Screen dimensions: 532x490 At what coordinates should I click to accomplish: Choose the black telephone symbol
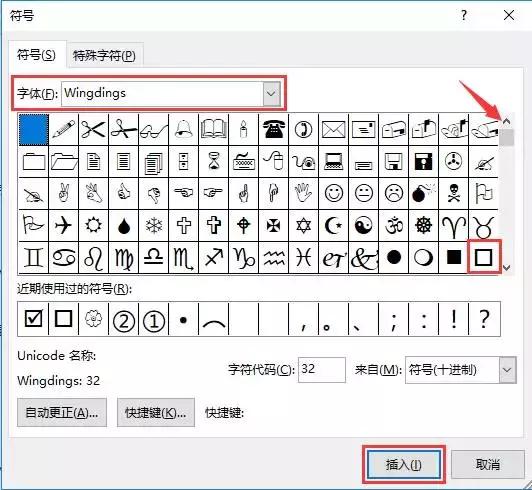[273, 130]
